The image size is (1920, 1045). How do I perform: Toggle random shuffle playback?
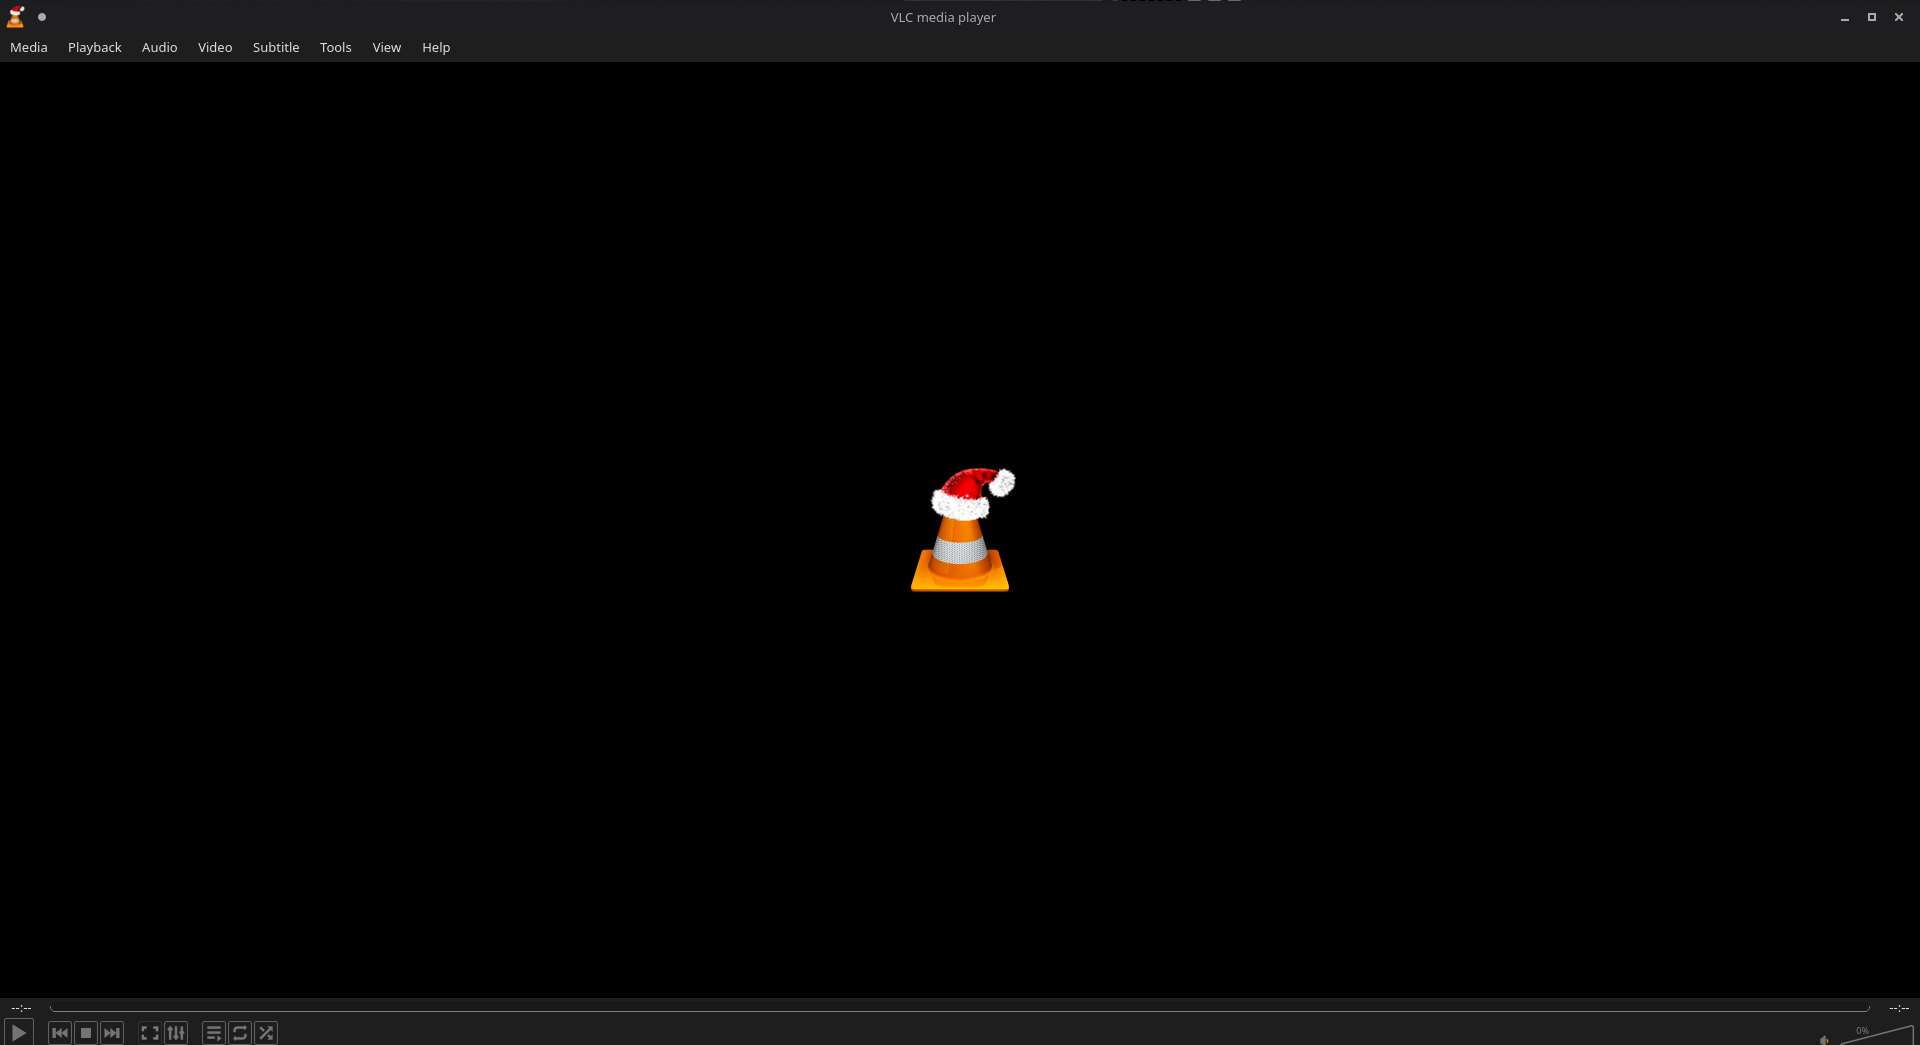(x=266, y=1033)
